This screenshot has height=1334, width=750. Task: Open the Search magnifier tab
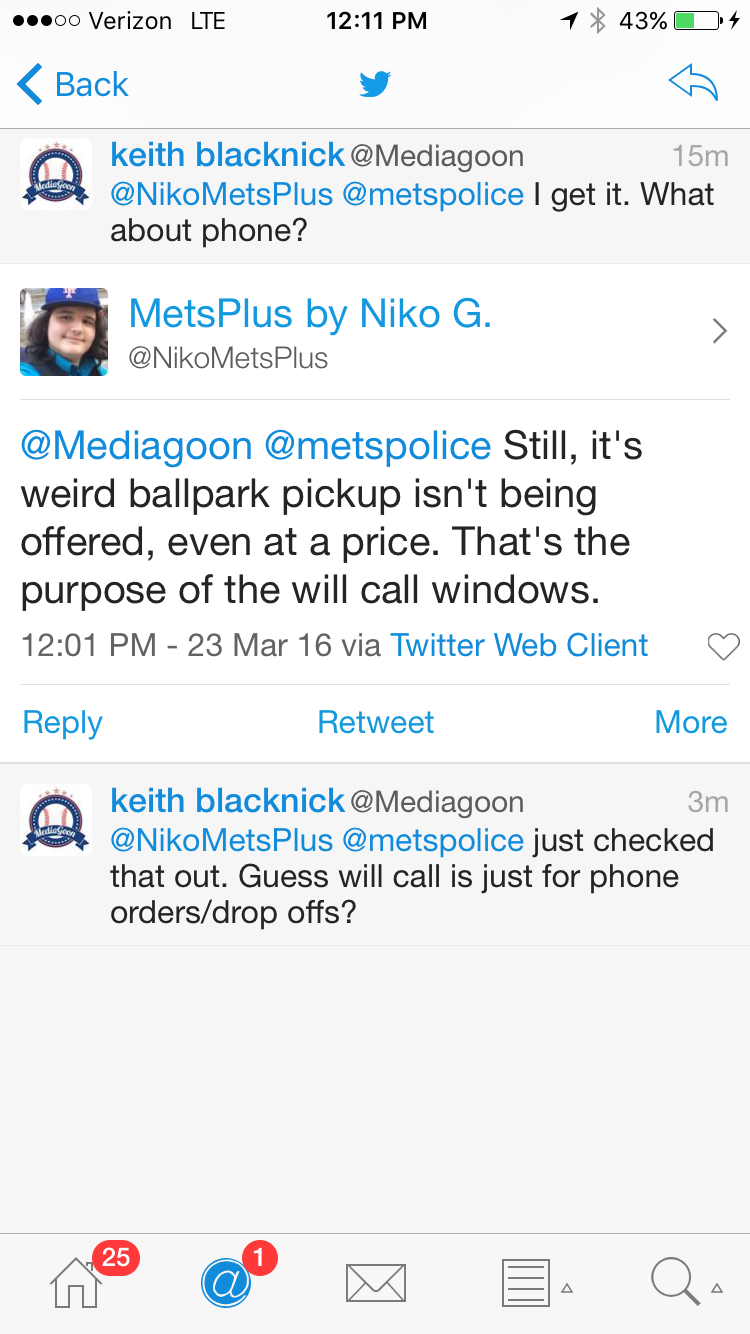pyautogui.click(x=675, y=1281)
